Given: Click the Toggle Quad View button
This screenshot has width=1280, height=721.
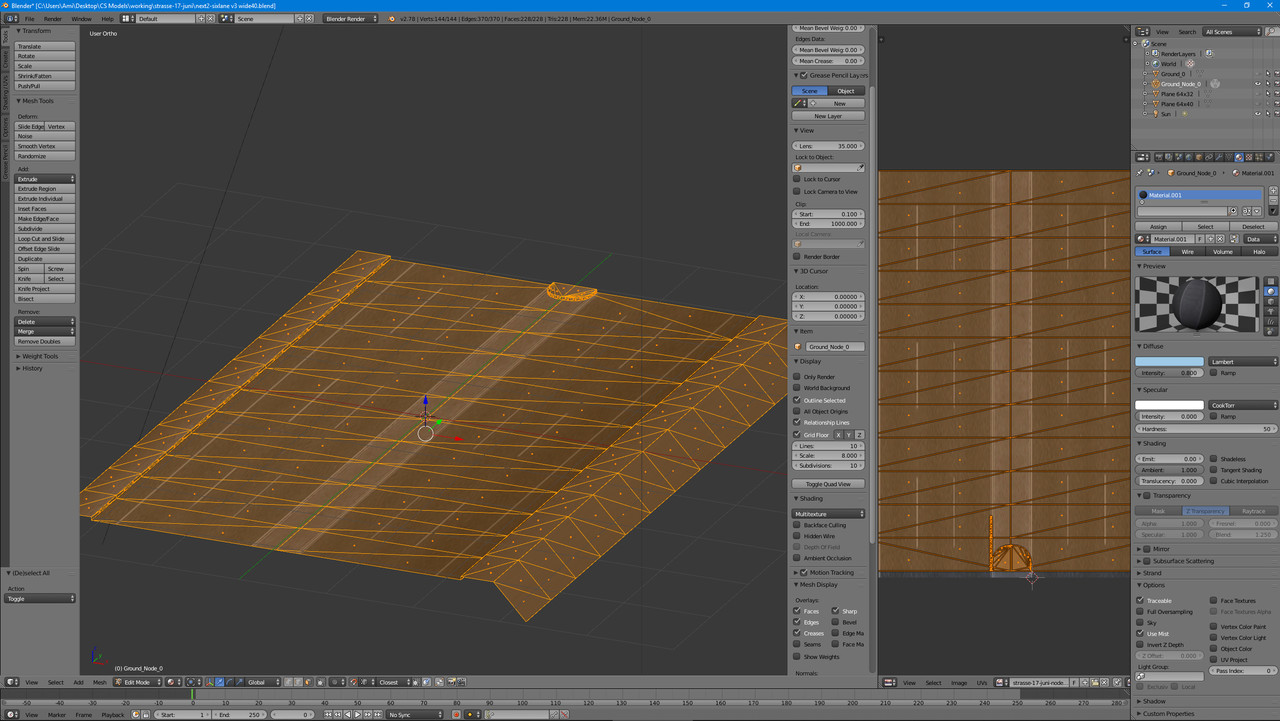Looking at the screenshot, I should [828, 484].
